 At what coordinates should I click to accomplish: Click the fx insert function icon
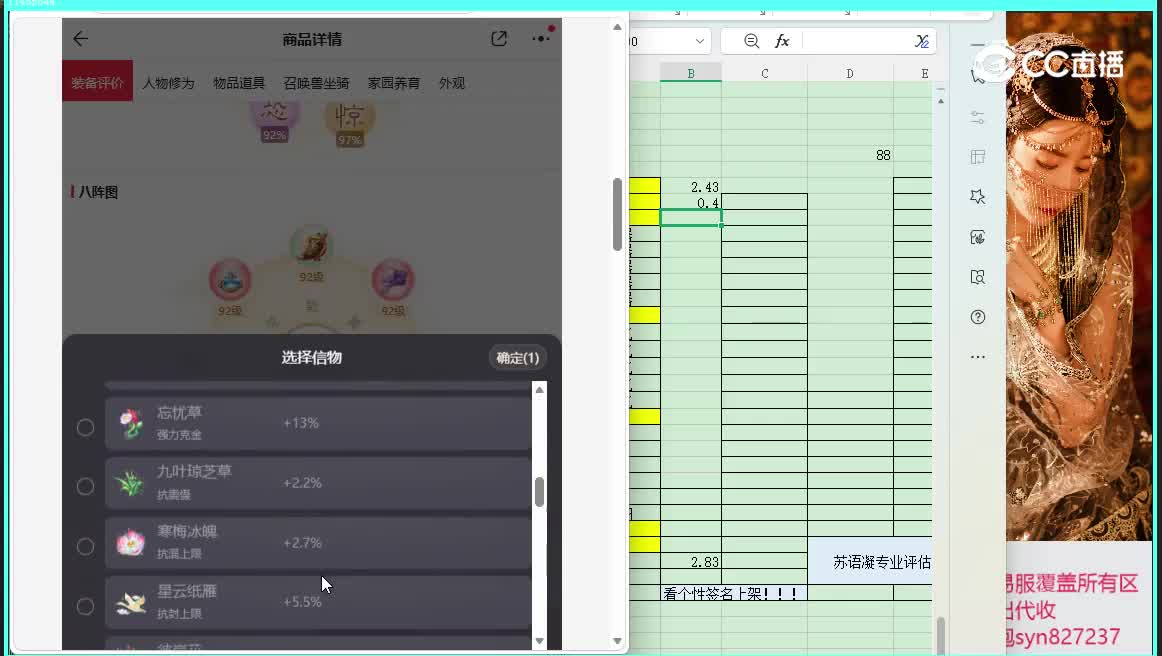[x=782, y=41]
